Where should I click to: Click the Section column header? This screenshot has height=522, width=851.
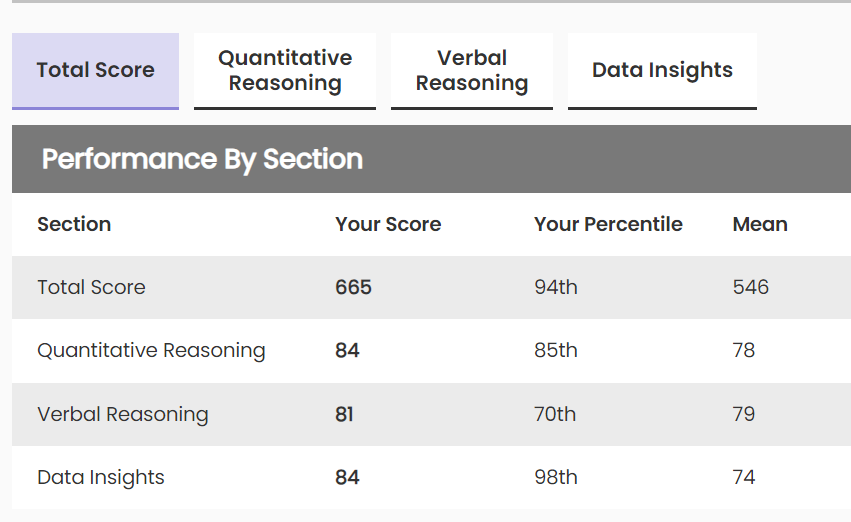pos(74,224)
